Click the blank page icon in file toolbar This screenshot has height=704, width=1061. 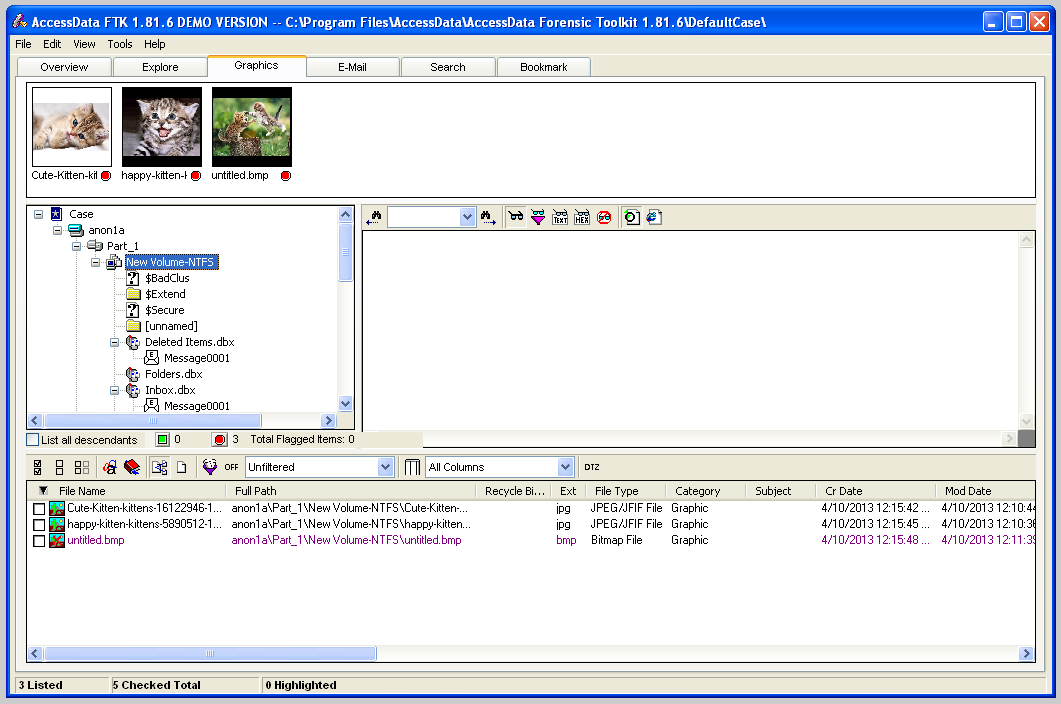[x=181, y=467]
